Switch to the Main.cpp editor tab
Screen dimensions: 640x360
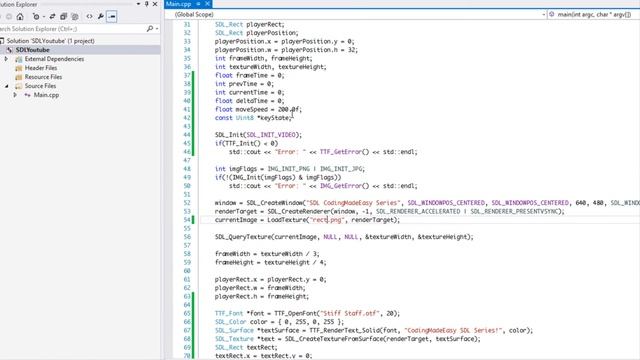point(179,4)
